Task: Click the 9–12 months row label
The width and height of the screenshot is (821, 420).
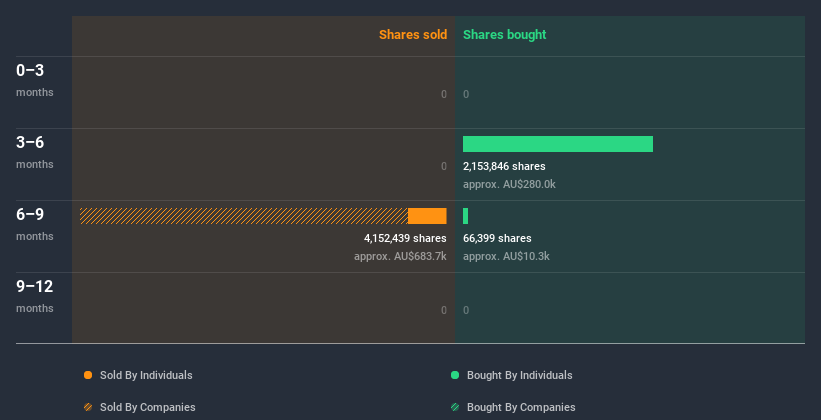Action: pos(35,296)
